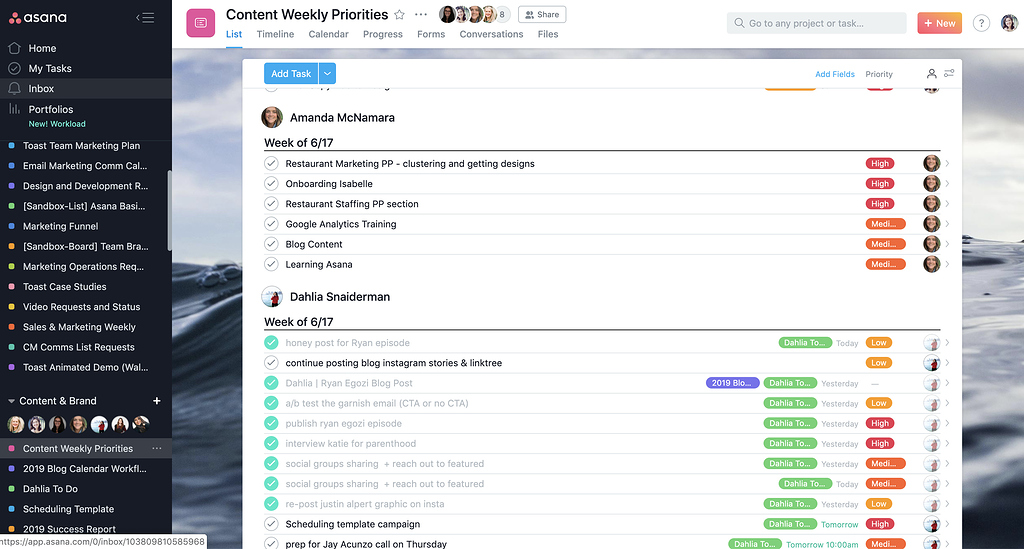Complete the Google Analytics Training task
1024x549 pixels.
tap(271, 224)
